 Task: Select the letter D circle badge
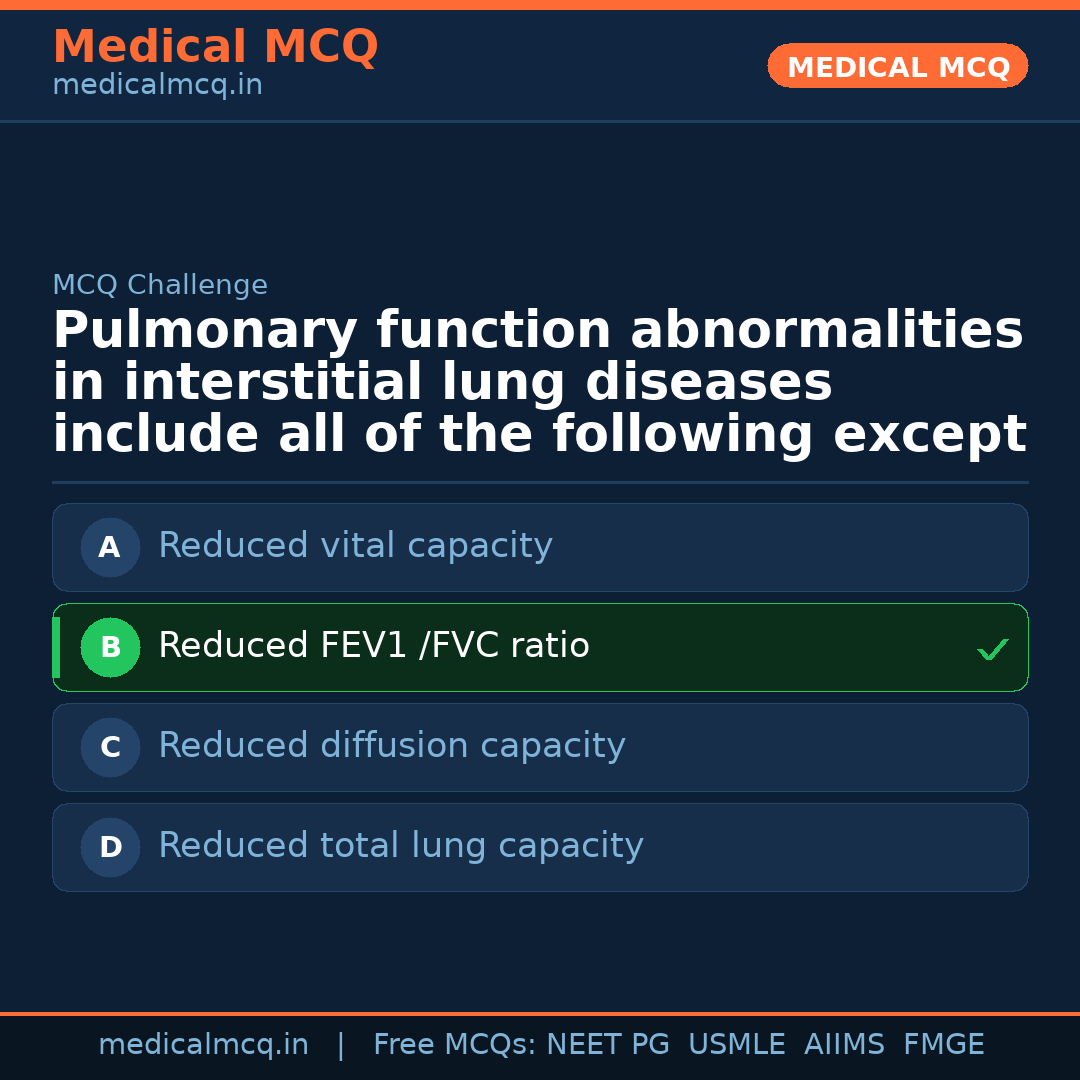110,847
